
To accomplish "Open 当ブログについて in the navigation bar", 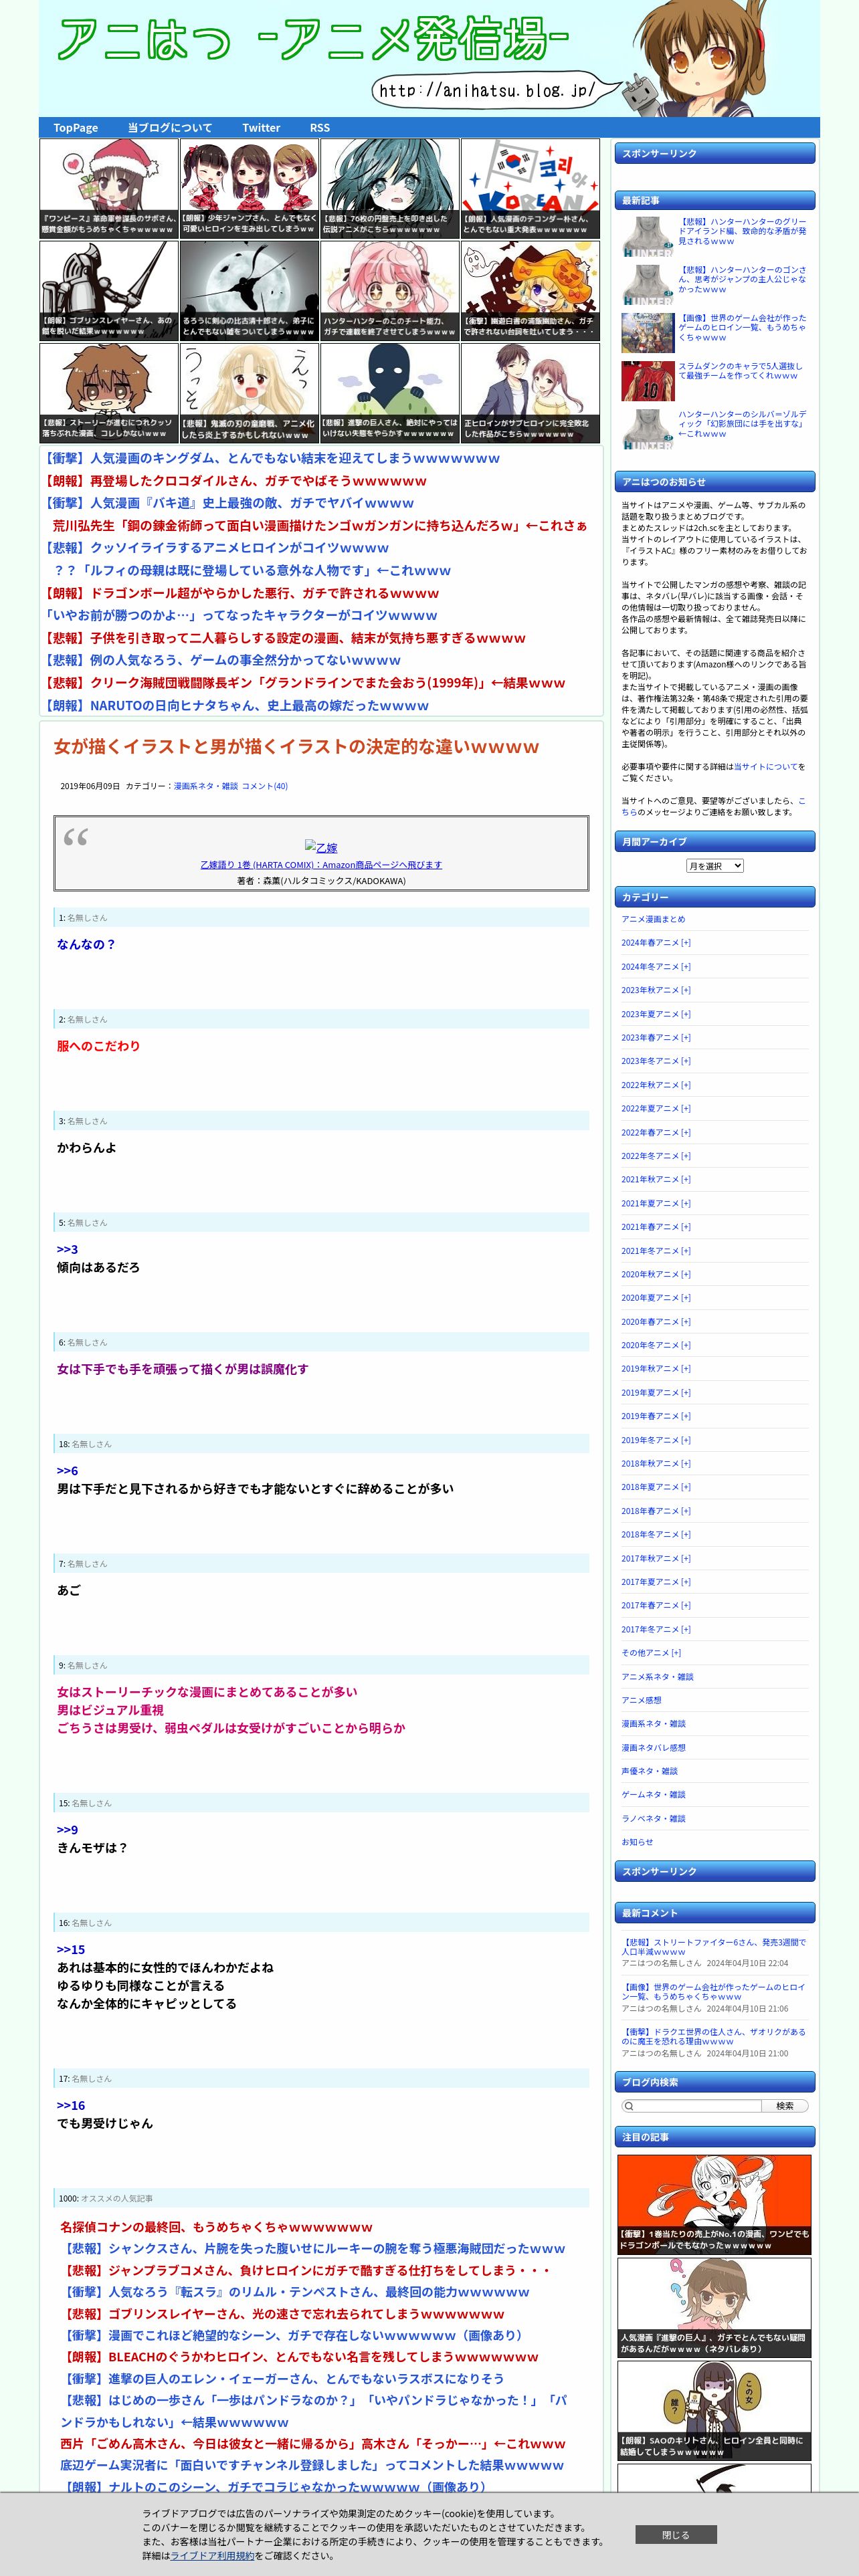I will coord(170,128).
